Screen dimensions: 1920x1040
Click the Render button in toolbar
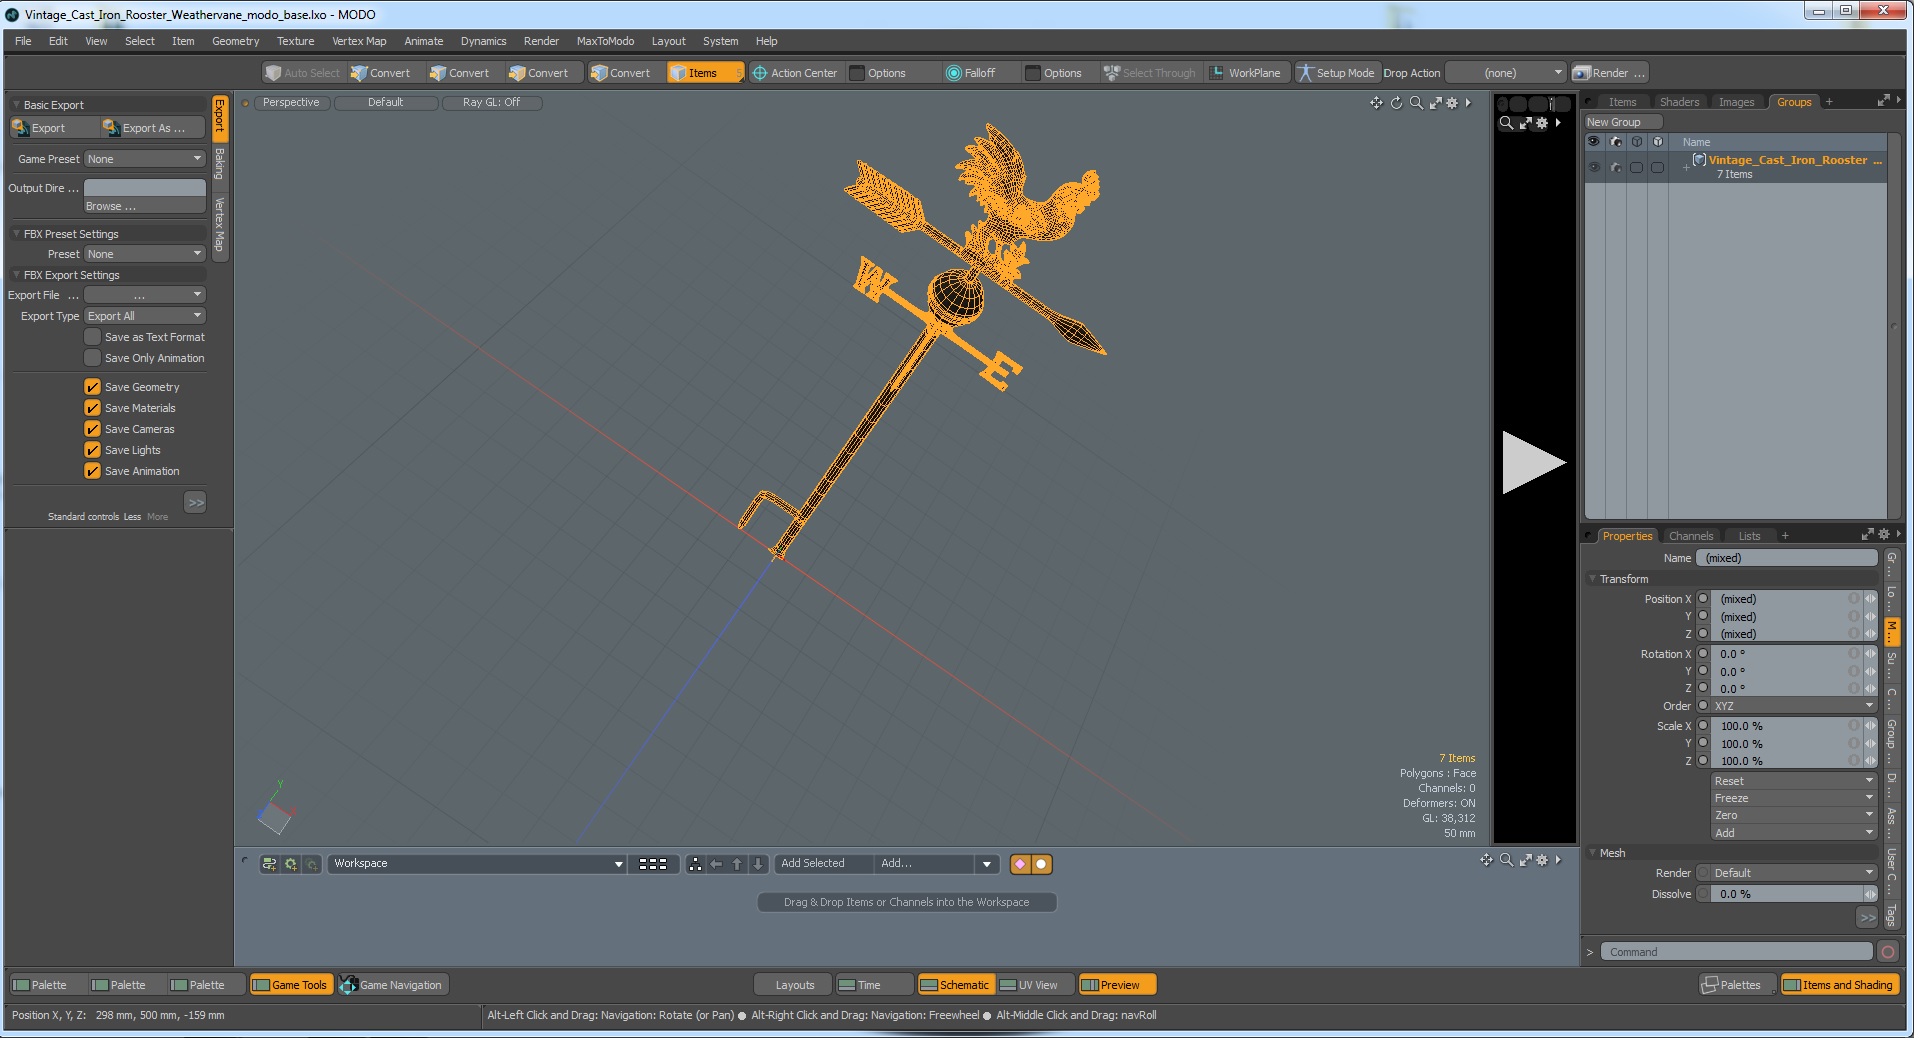[1609, 73]
